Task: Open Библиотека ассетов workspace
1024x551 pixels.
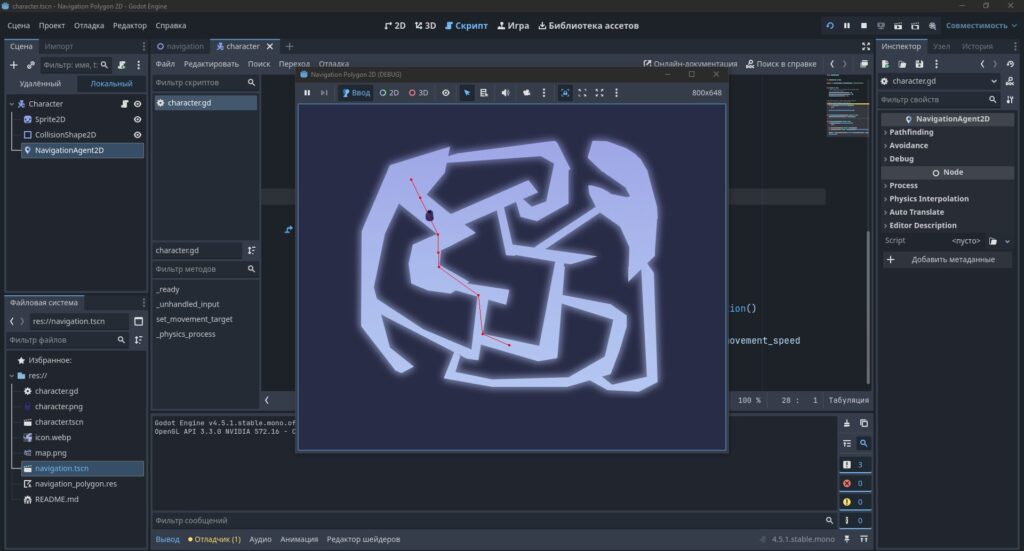Action: (x=588, y=25)
